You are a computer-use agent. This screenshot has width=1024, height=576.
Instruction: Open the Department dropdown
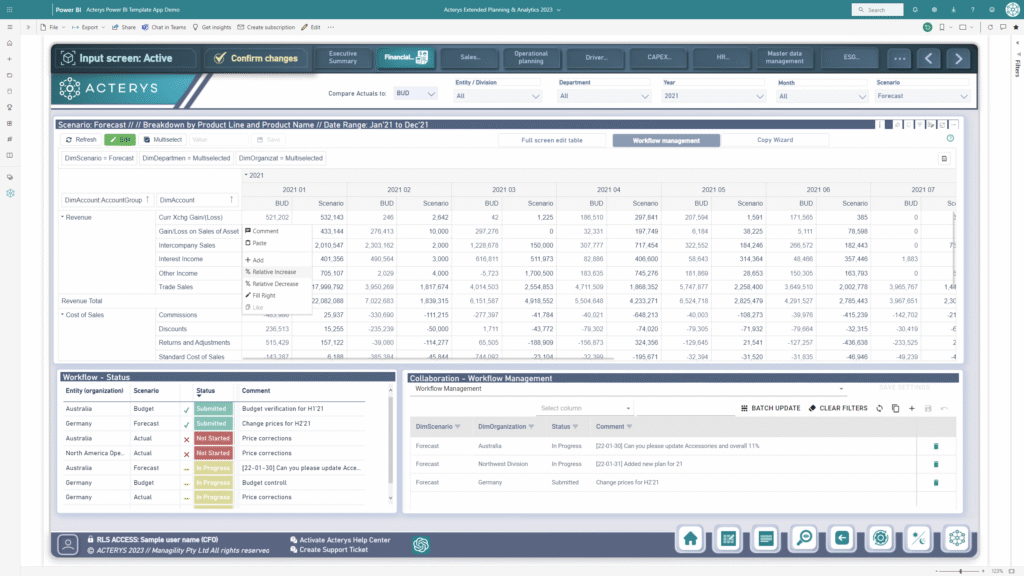(x=604, y=96)
